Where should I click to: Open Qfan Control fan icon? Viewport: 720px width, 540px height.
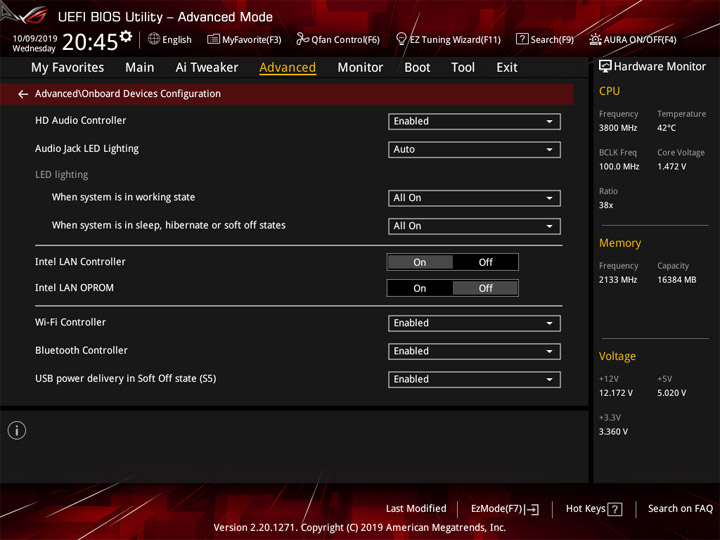point(302,39)
